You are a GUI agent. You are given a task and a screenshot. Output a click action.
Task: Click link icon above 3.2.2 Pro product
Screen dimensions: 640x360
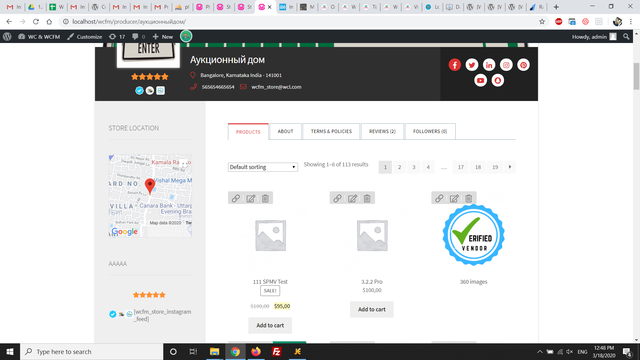coord(338,198)
